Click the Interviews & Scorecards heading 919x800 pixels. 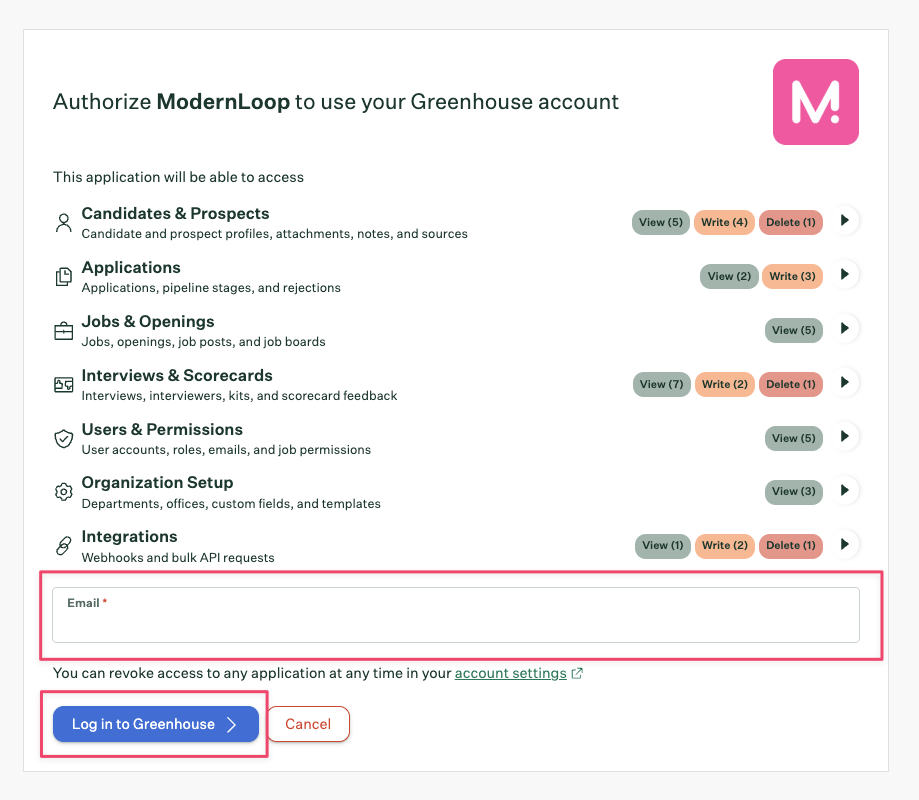[x=177, y=375]
